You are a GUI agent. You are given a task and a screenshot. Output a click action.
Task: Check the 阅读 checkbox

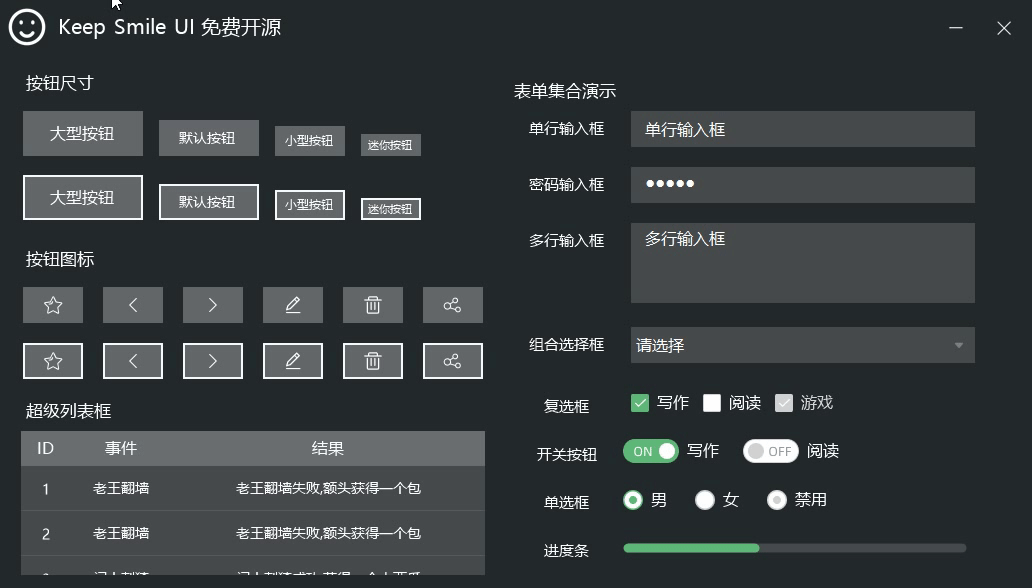712,402
